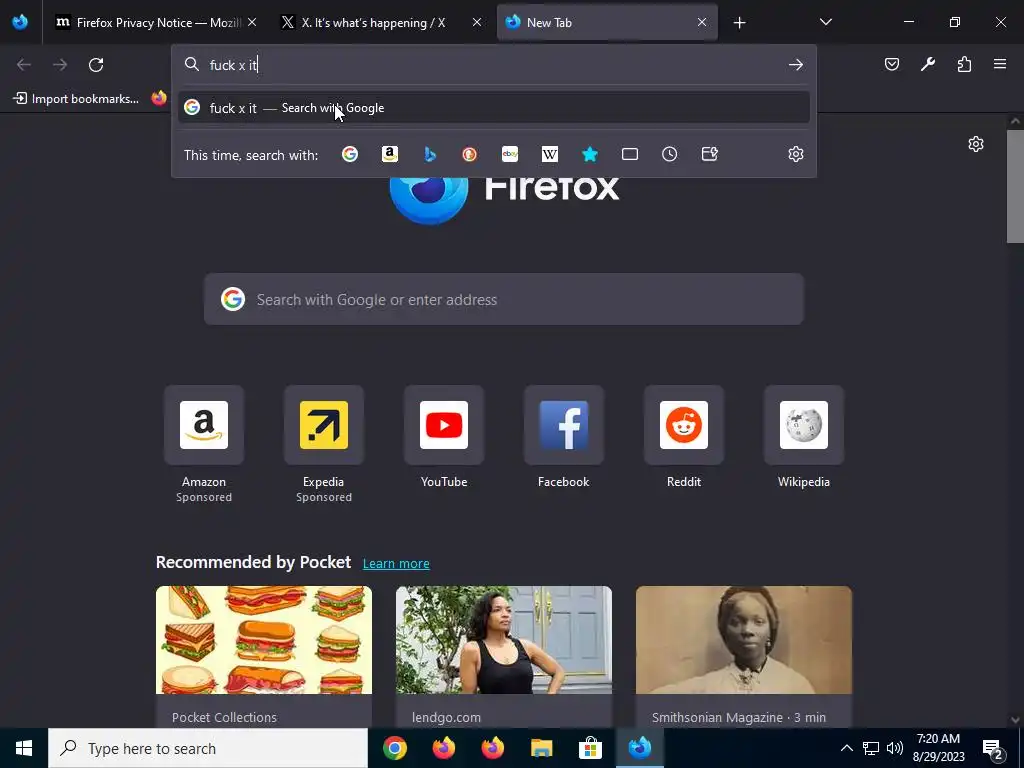Select 'fuck x it — Search with Google' suggestion
The height and width of the screenshot is (768, 1024).
pyautogui.click(x=494, y=108)
